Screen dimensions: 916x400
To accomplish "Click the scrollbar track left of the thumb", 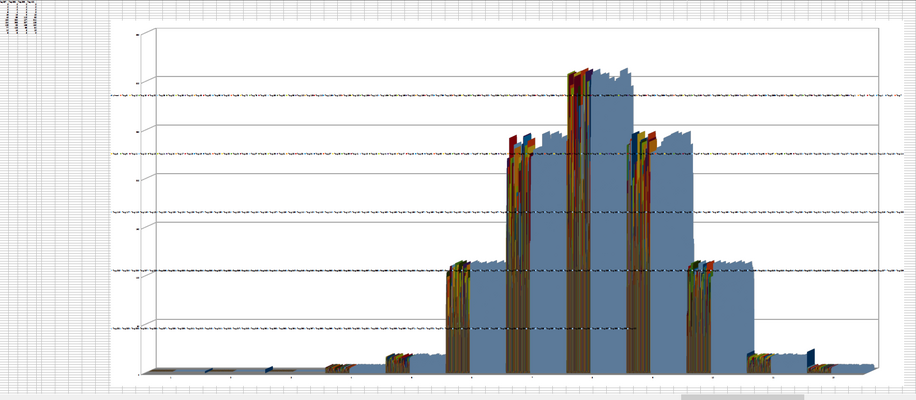I will [340, 397].
